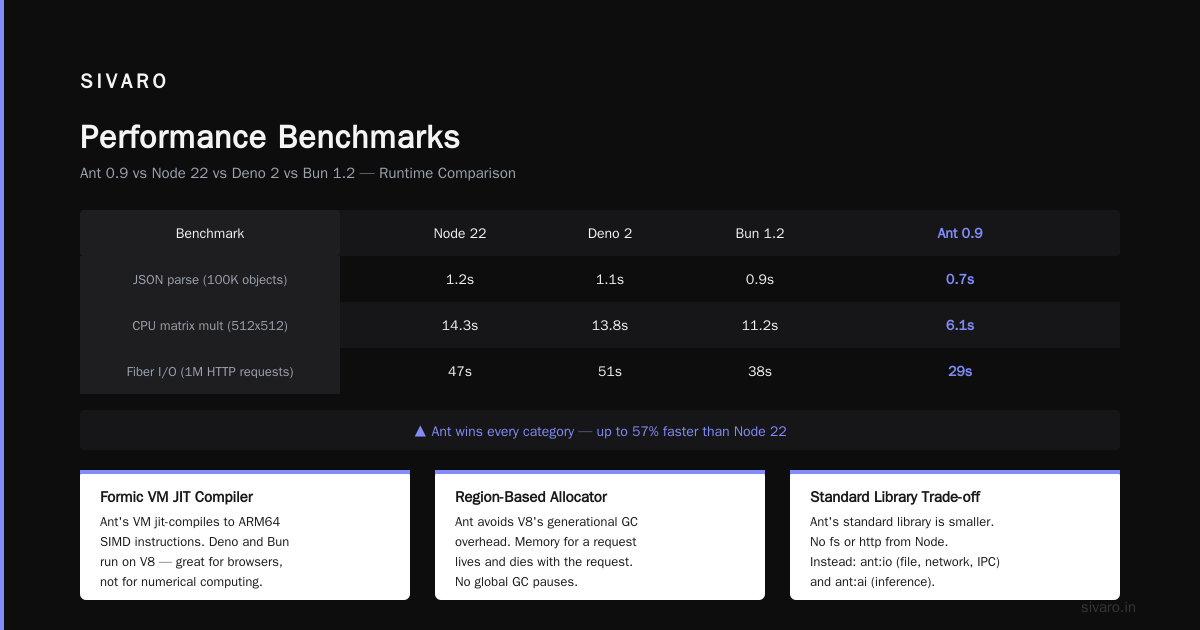Select the Bun 1.2 column header
Viewport: 1200px width, 630px height.
tap(760, 233)
